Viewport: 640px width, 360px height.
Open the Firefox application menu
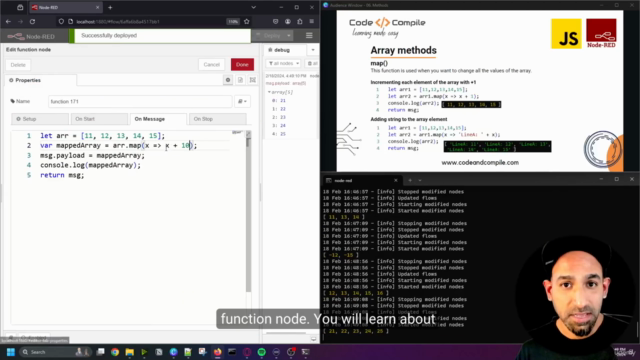coord(312,22)
